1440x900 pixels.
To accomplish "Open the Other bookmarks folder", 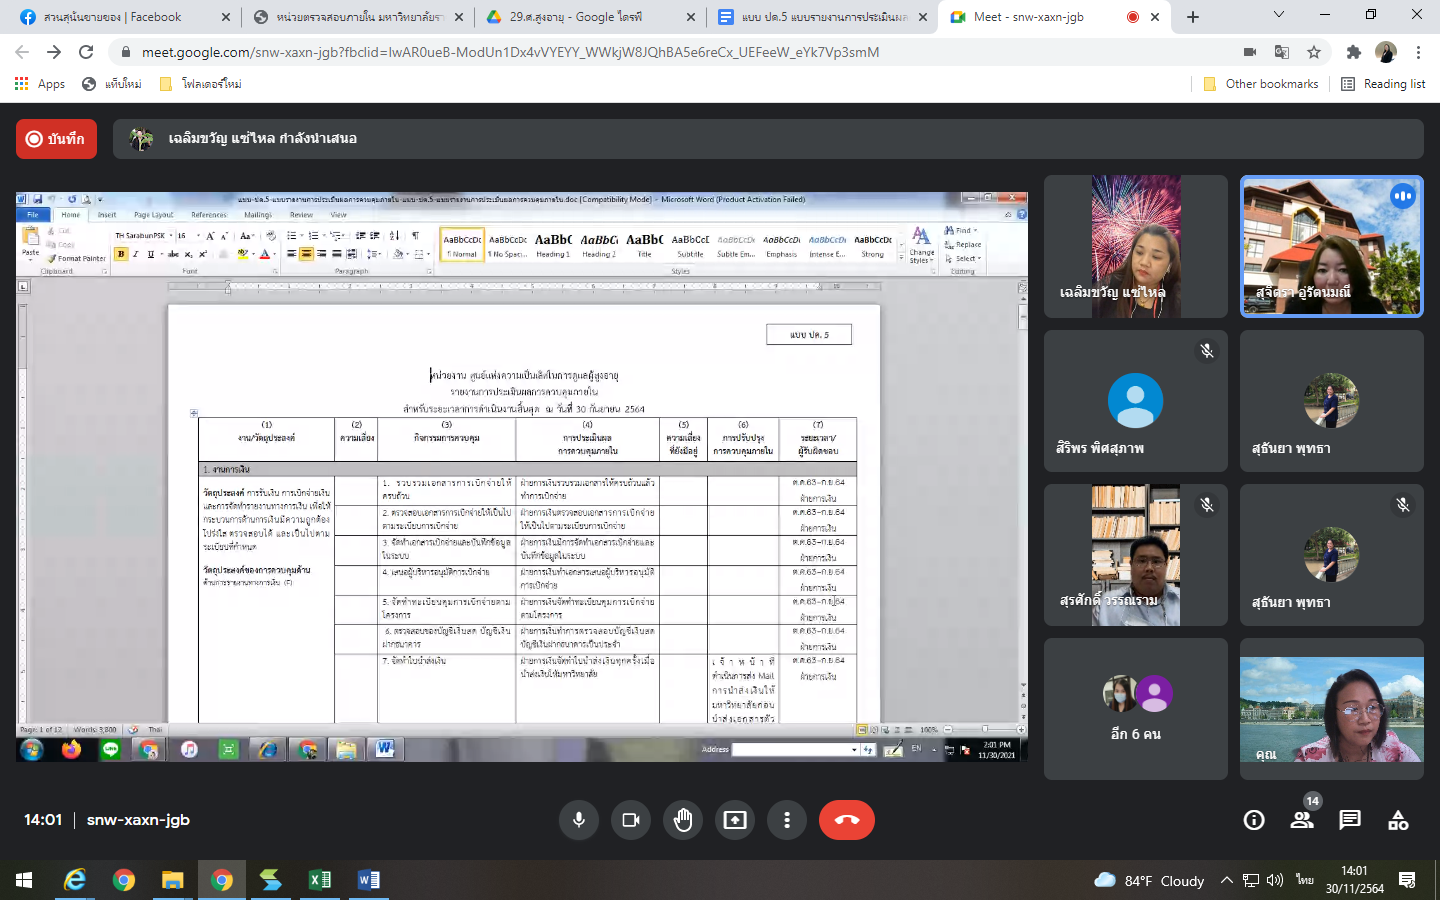I will (1260, 84).
